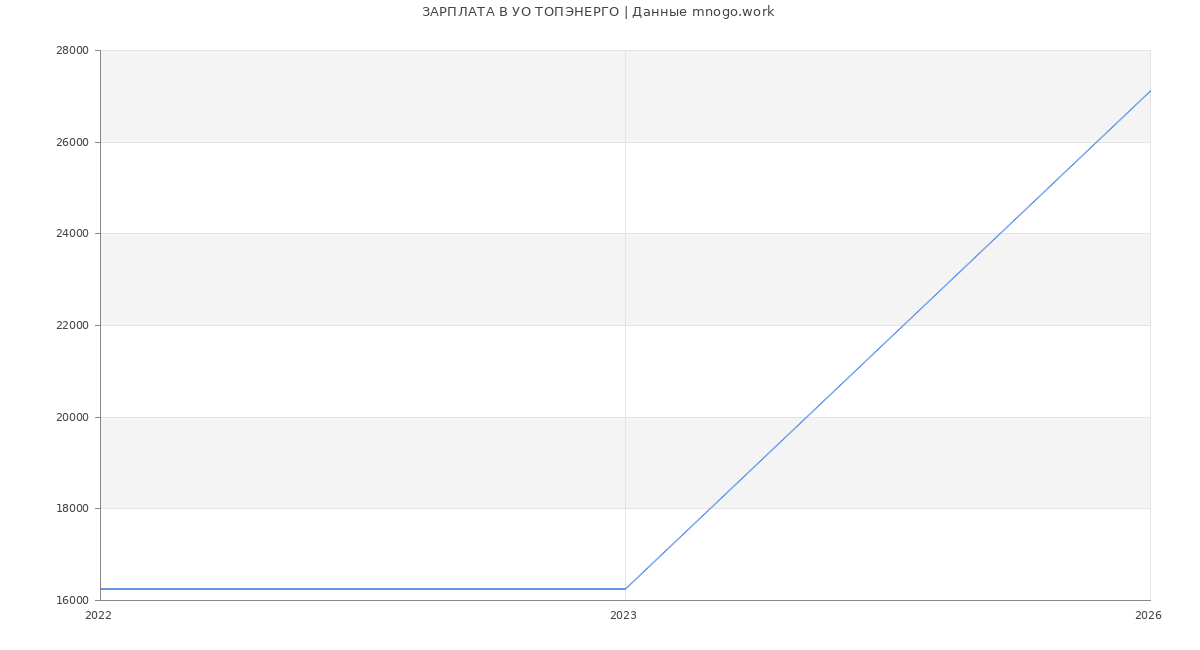
Task: Click the 26000 y-axis label
Action: tap(74, 142)
